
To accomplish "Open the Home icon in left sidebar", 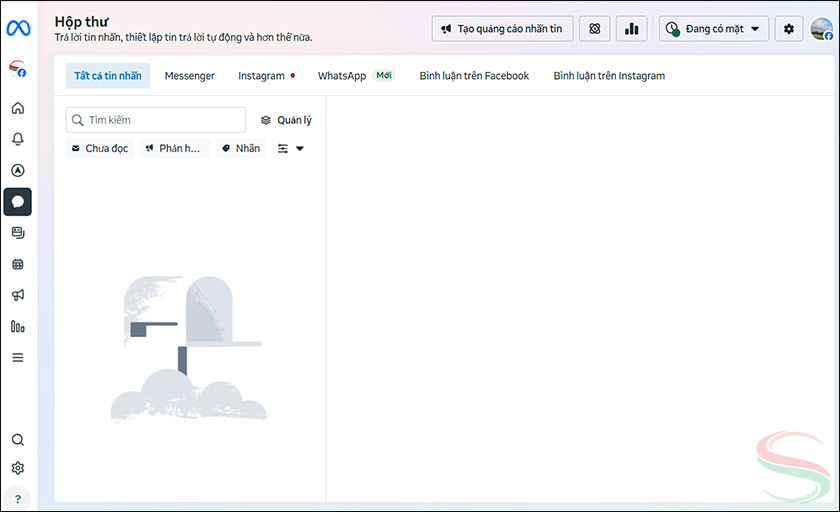I will (17, 108).
